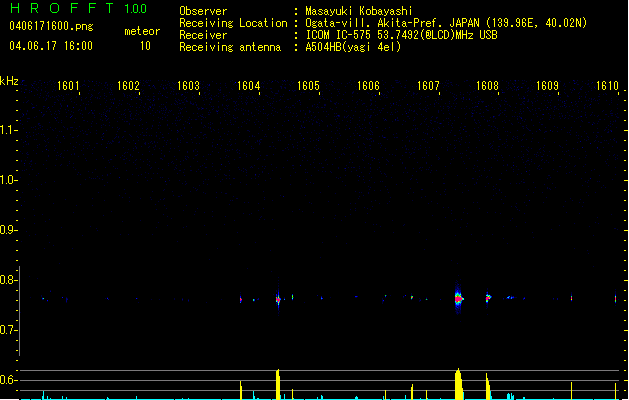
Task: Click the yellow power bar at 1608
Action: point(488,386)
